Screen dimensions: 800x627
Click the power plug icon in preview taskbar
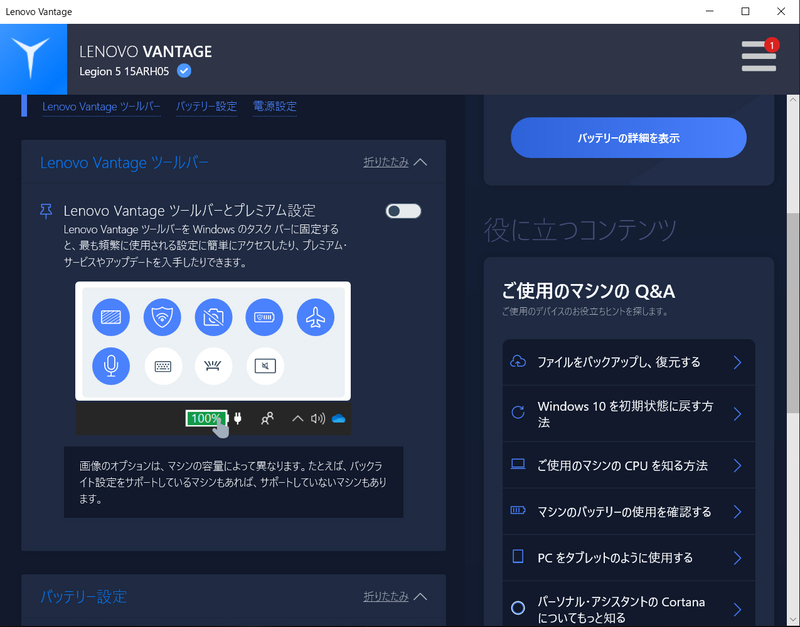[x=238, y=418]
